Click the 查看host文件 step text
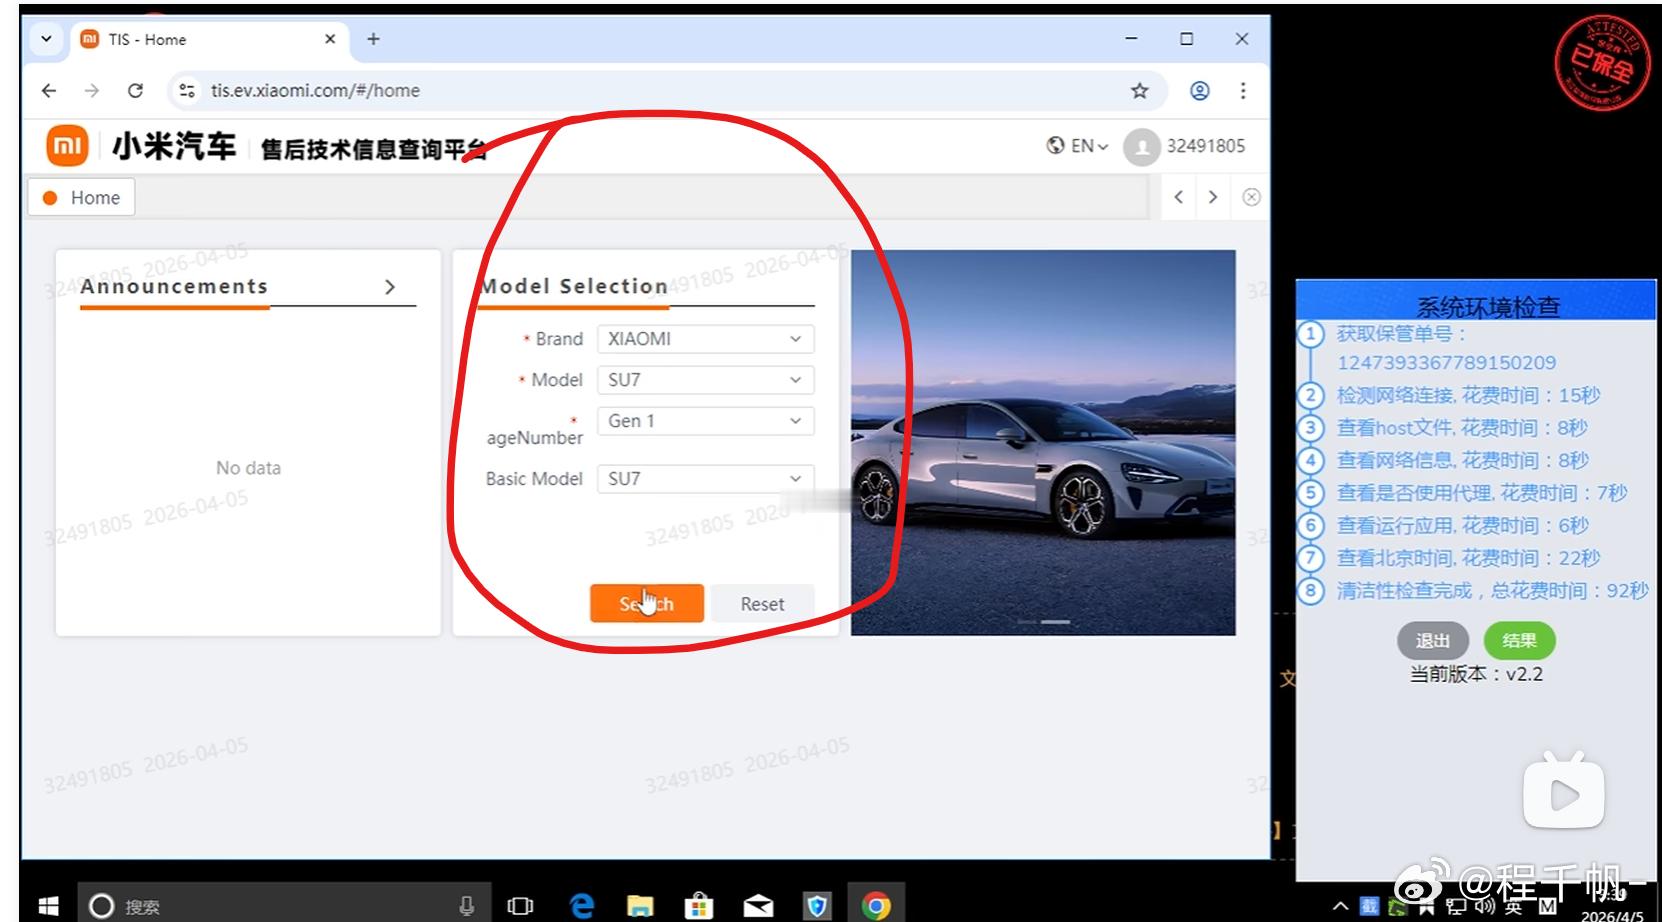The height and width of the screenshot is (922, 1662). point(1462,428)
